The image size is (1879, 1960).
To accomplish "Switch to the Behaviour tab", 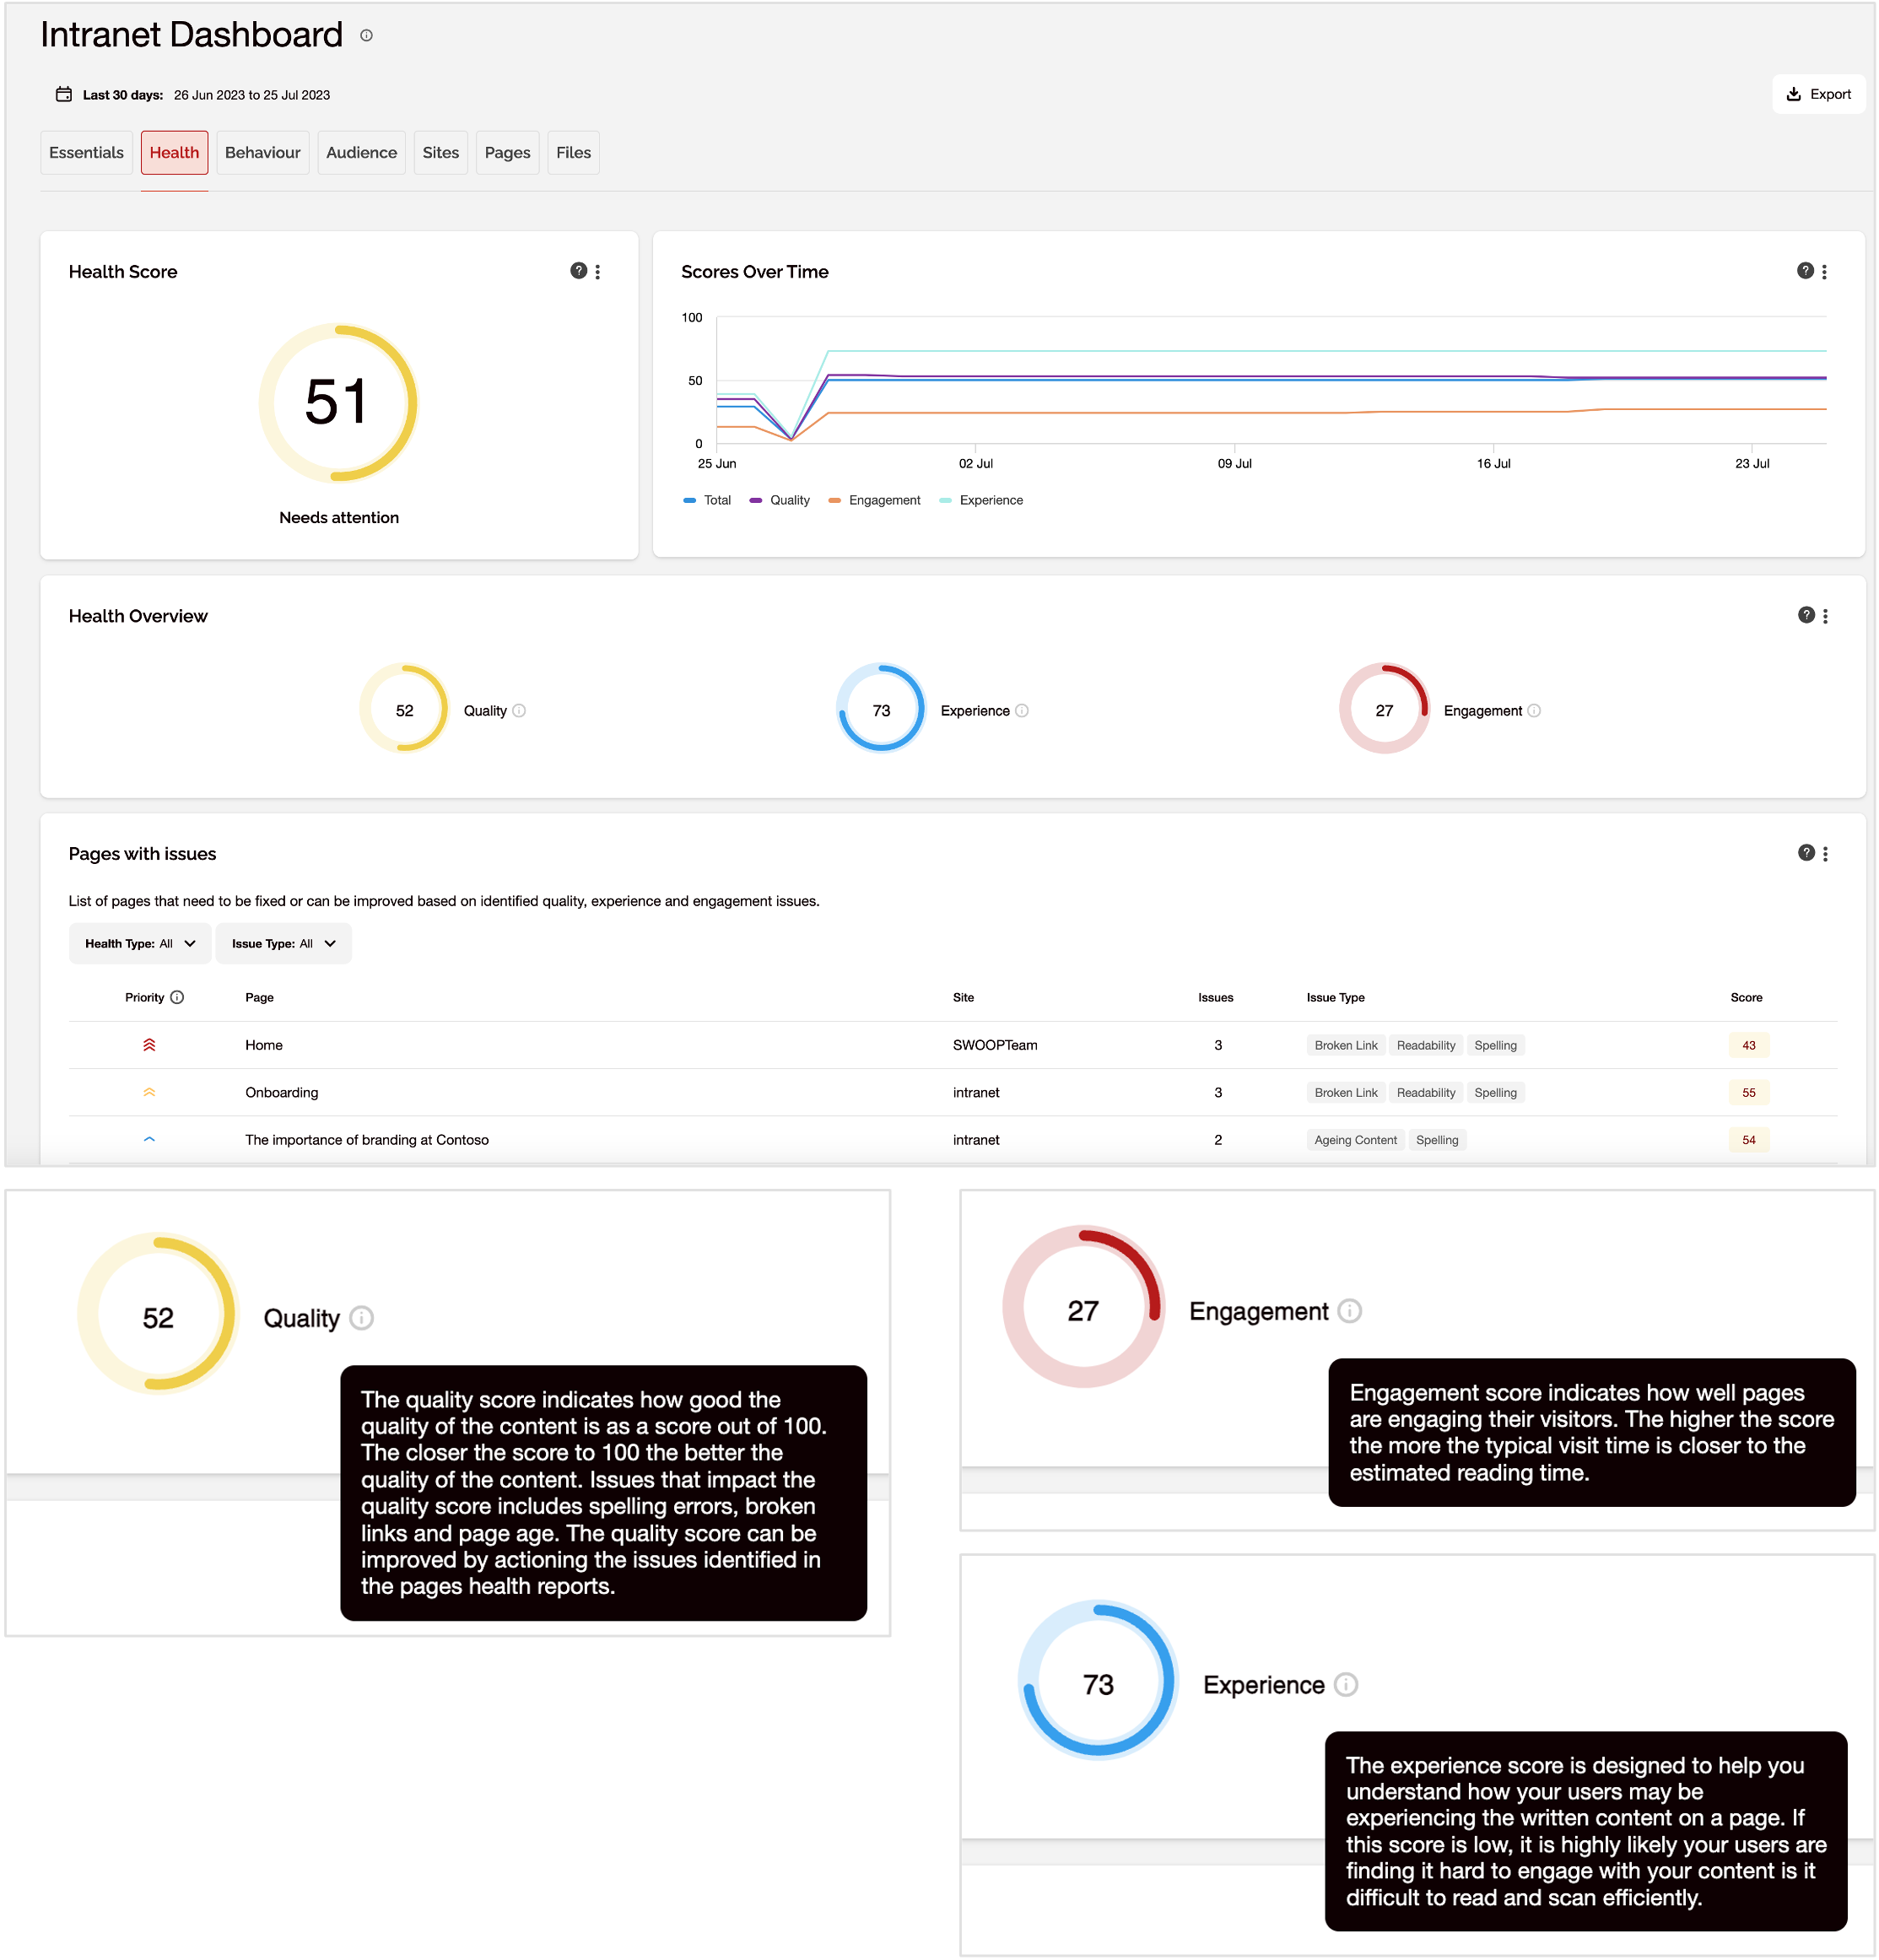I will click(262, 152).
